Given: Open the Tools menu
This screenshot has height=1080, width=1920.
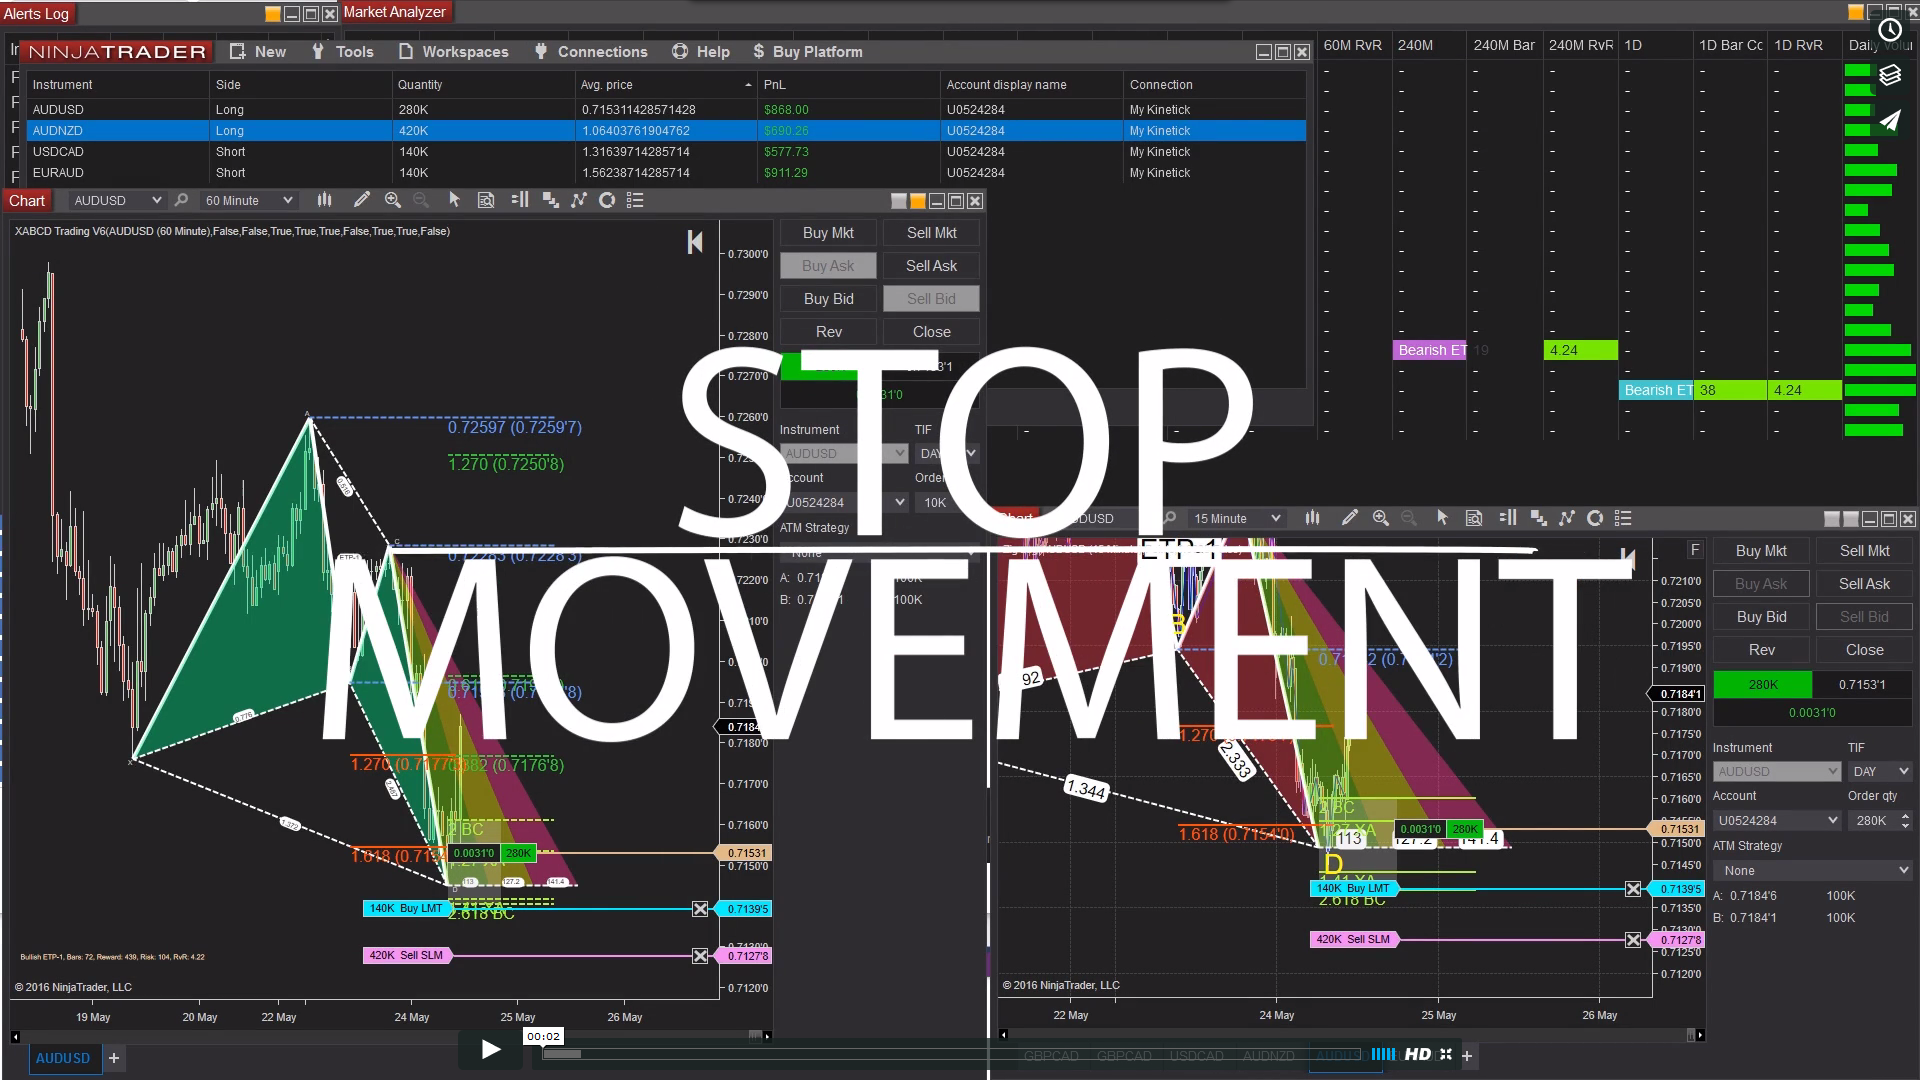Looking at the screenshot, I should (x=342, y=51).
